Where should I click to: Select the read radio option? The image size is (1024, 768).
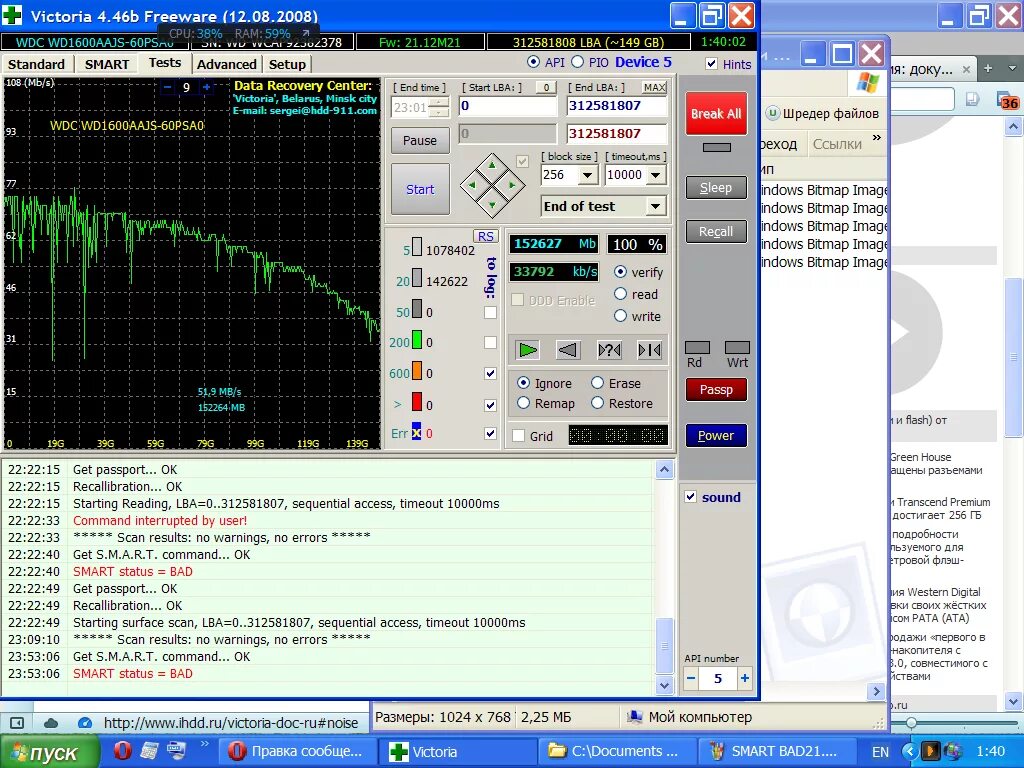pos(620,294)
